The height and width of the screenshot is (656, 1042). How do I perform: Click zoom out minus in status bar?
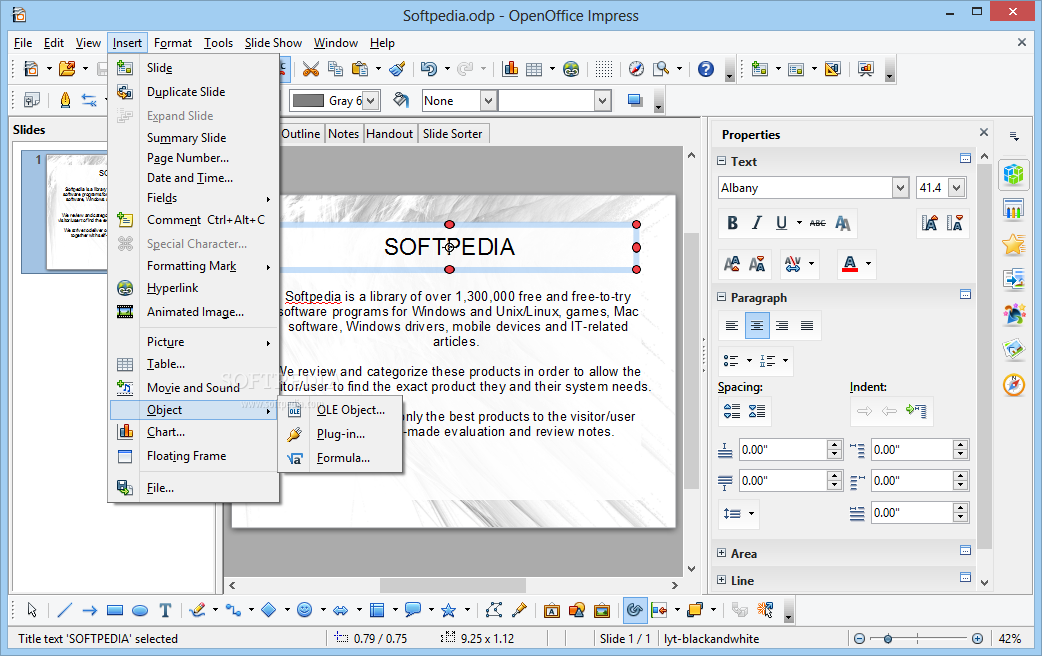pos(859,639)
